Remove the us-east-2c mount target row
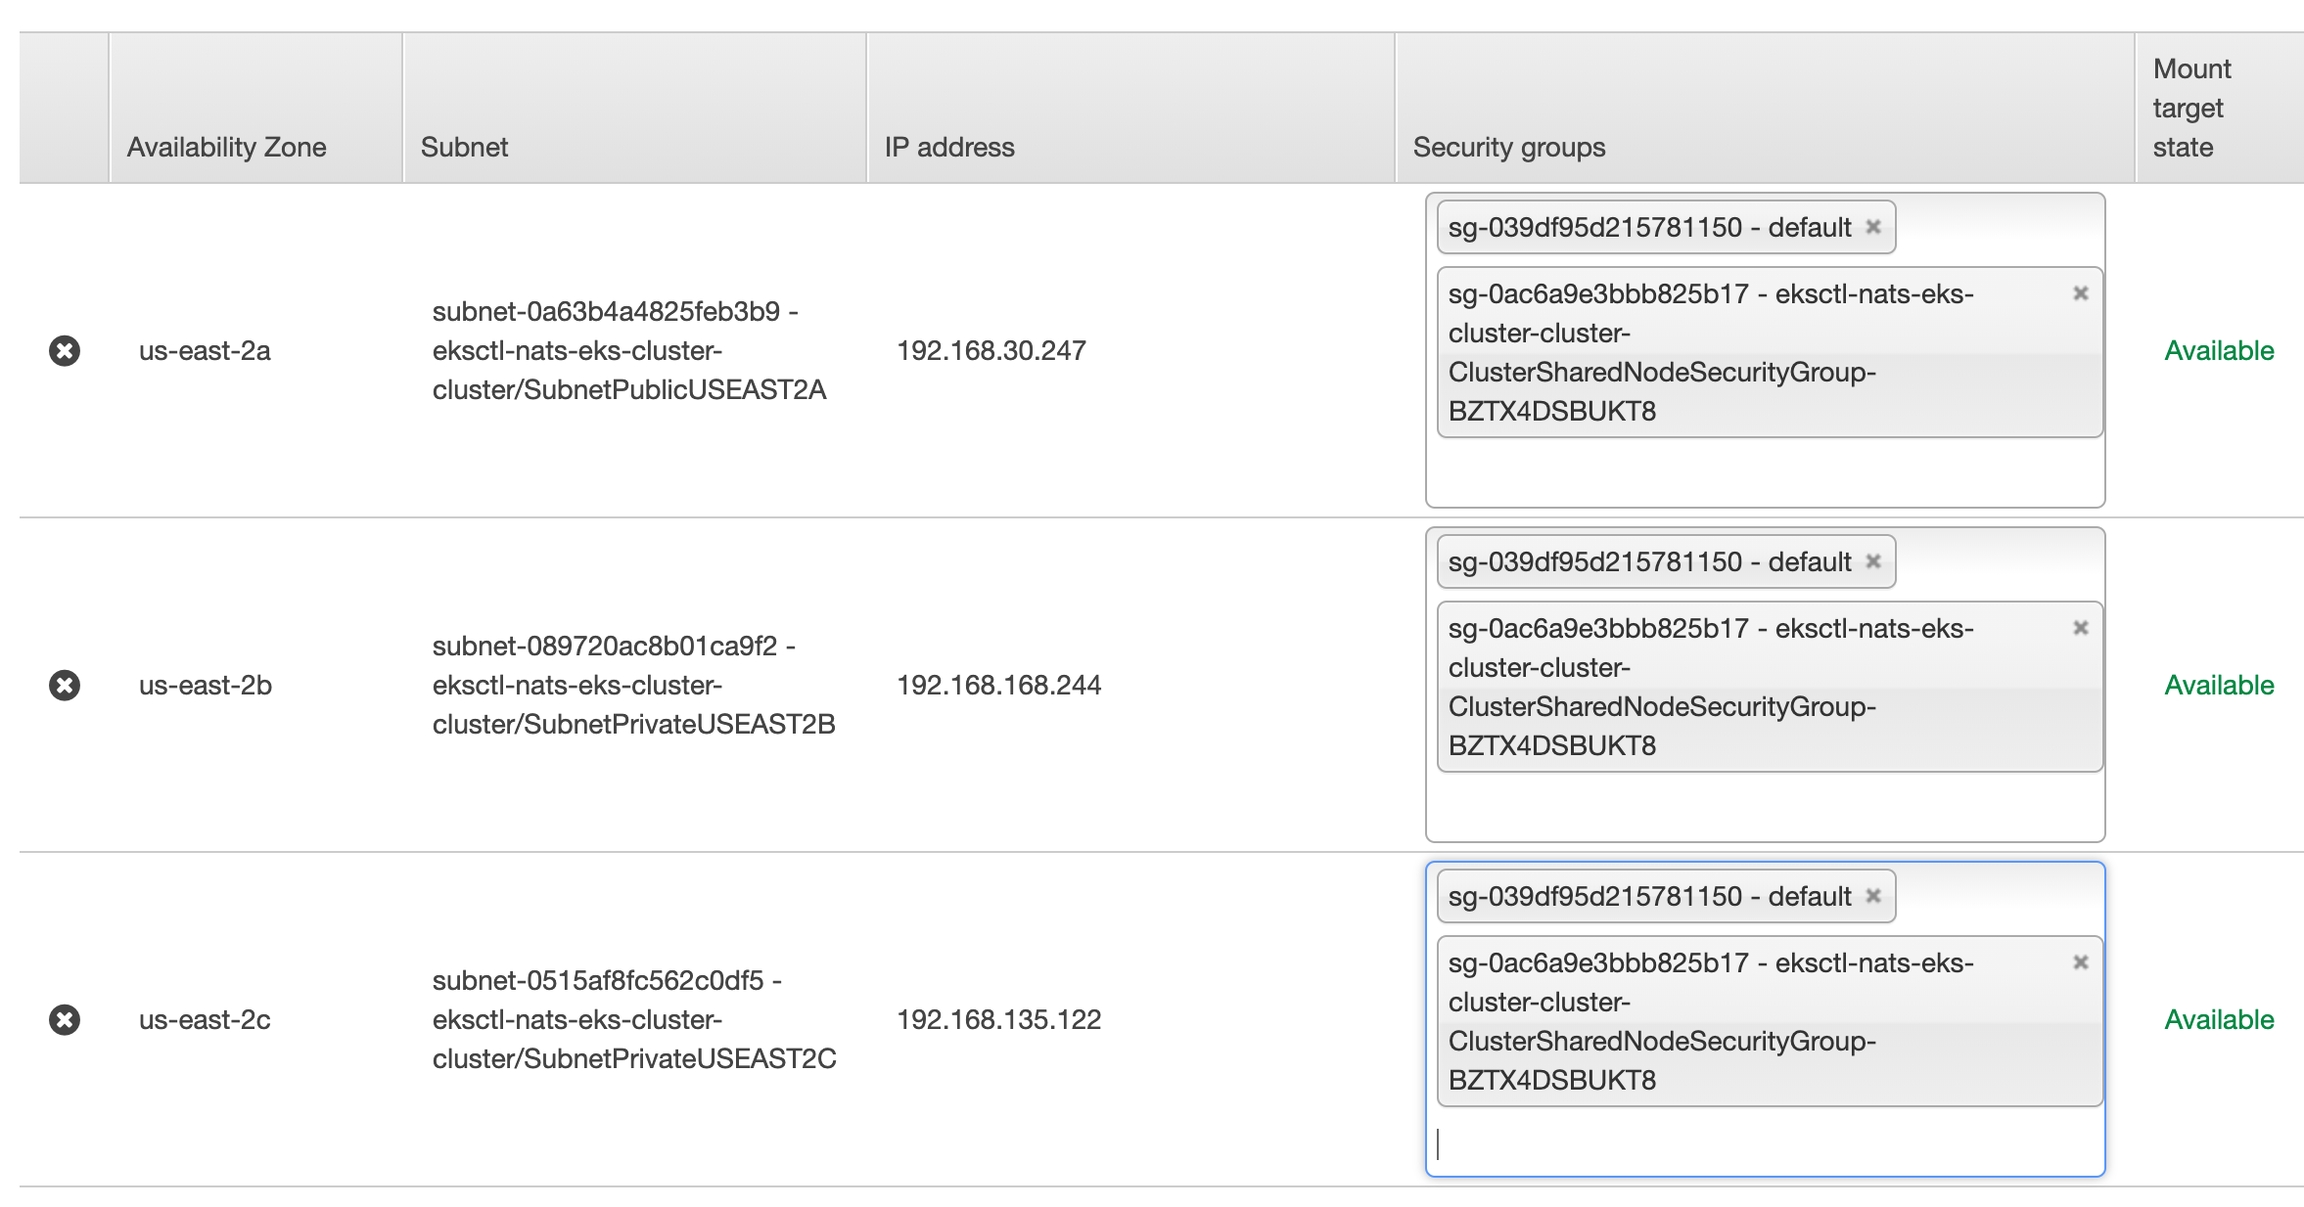The image size is (2304, 1207). [65, 1019]
